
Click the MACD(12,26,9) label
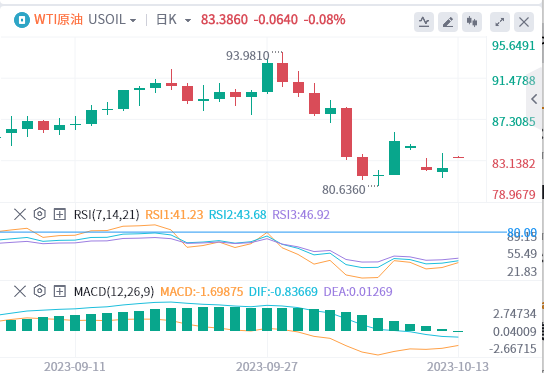click(x=114, y=291)
